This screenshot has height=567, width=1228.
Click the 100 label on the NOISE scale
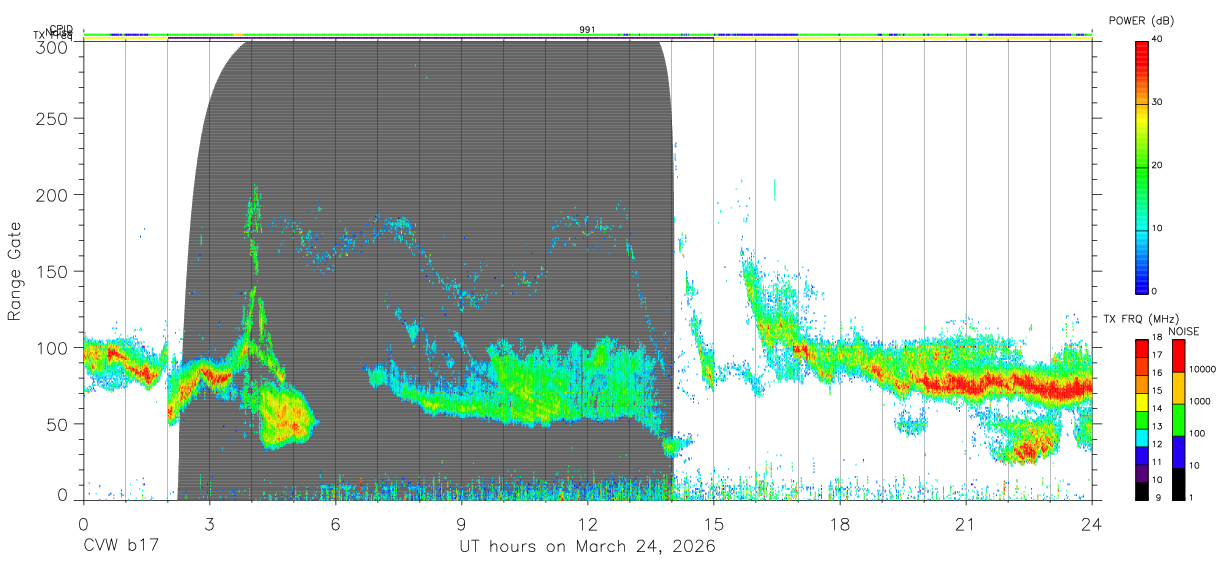click(1197, 433)
